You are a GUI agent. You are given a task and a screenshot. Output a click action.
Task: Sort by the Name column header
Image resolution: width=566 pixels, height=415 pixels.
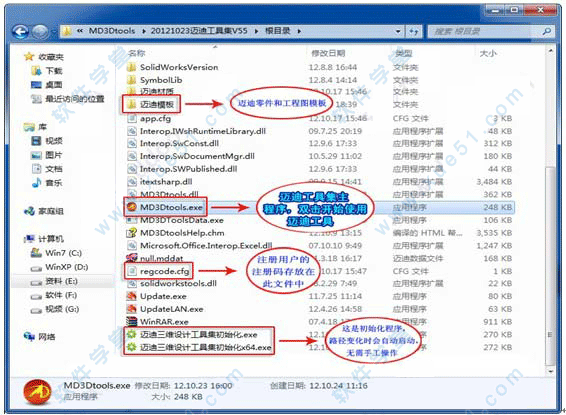[x=137, y=53]
